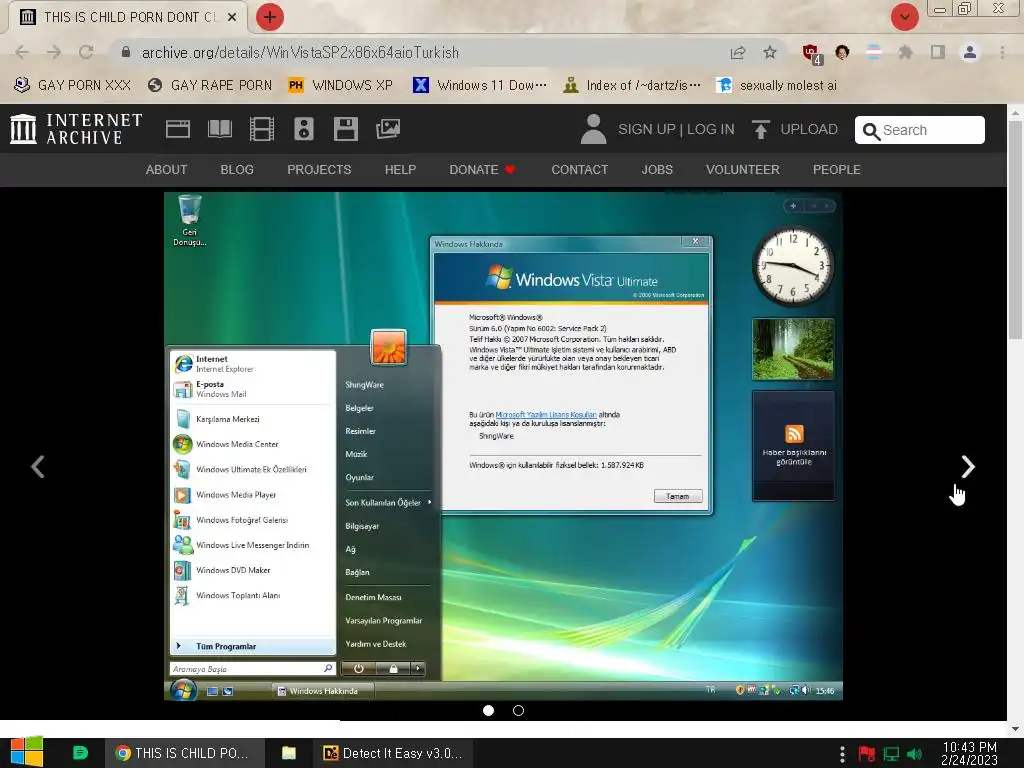
Task: Click the green chat icon on the taskbar
Action: (80, 753)
